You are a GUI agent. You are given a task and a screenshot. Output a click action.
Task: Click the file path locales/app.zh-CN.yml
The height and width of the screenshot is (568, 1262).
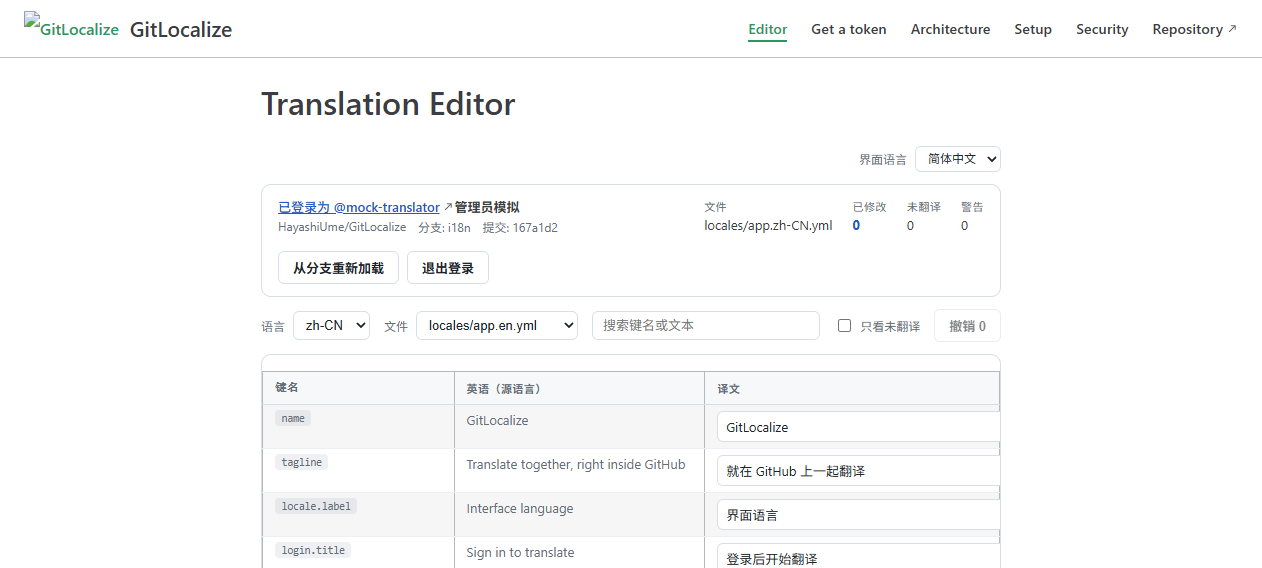click(768, 225)
